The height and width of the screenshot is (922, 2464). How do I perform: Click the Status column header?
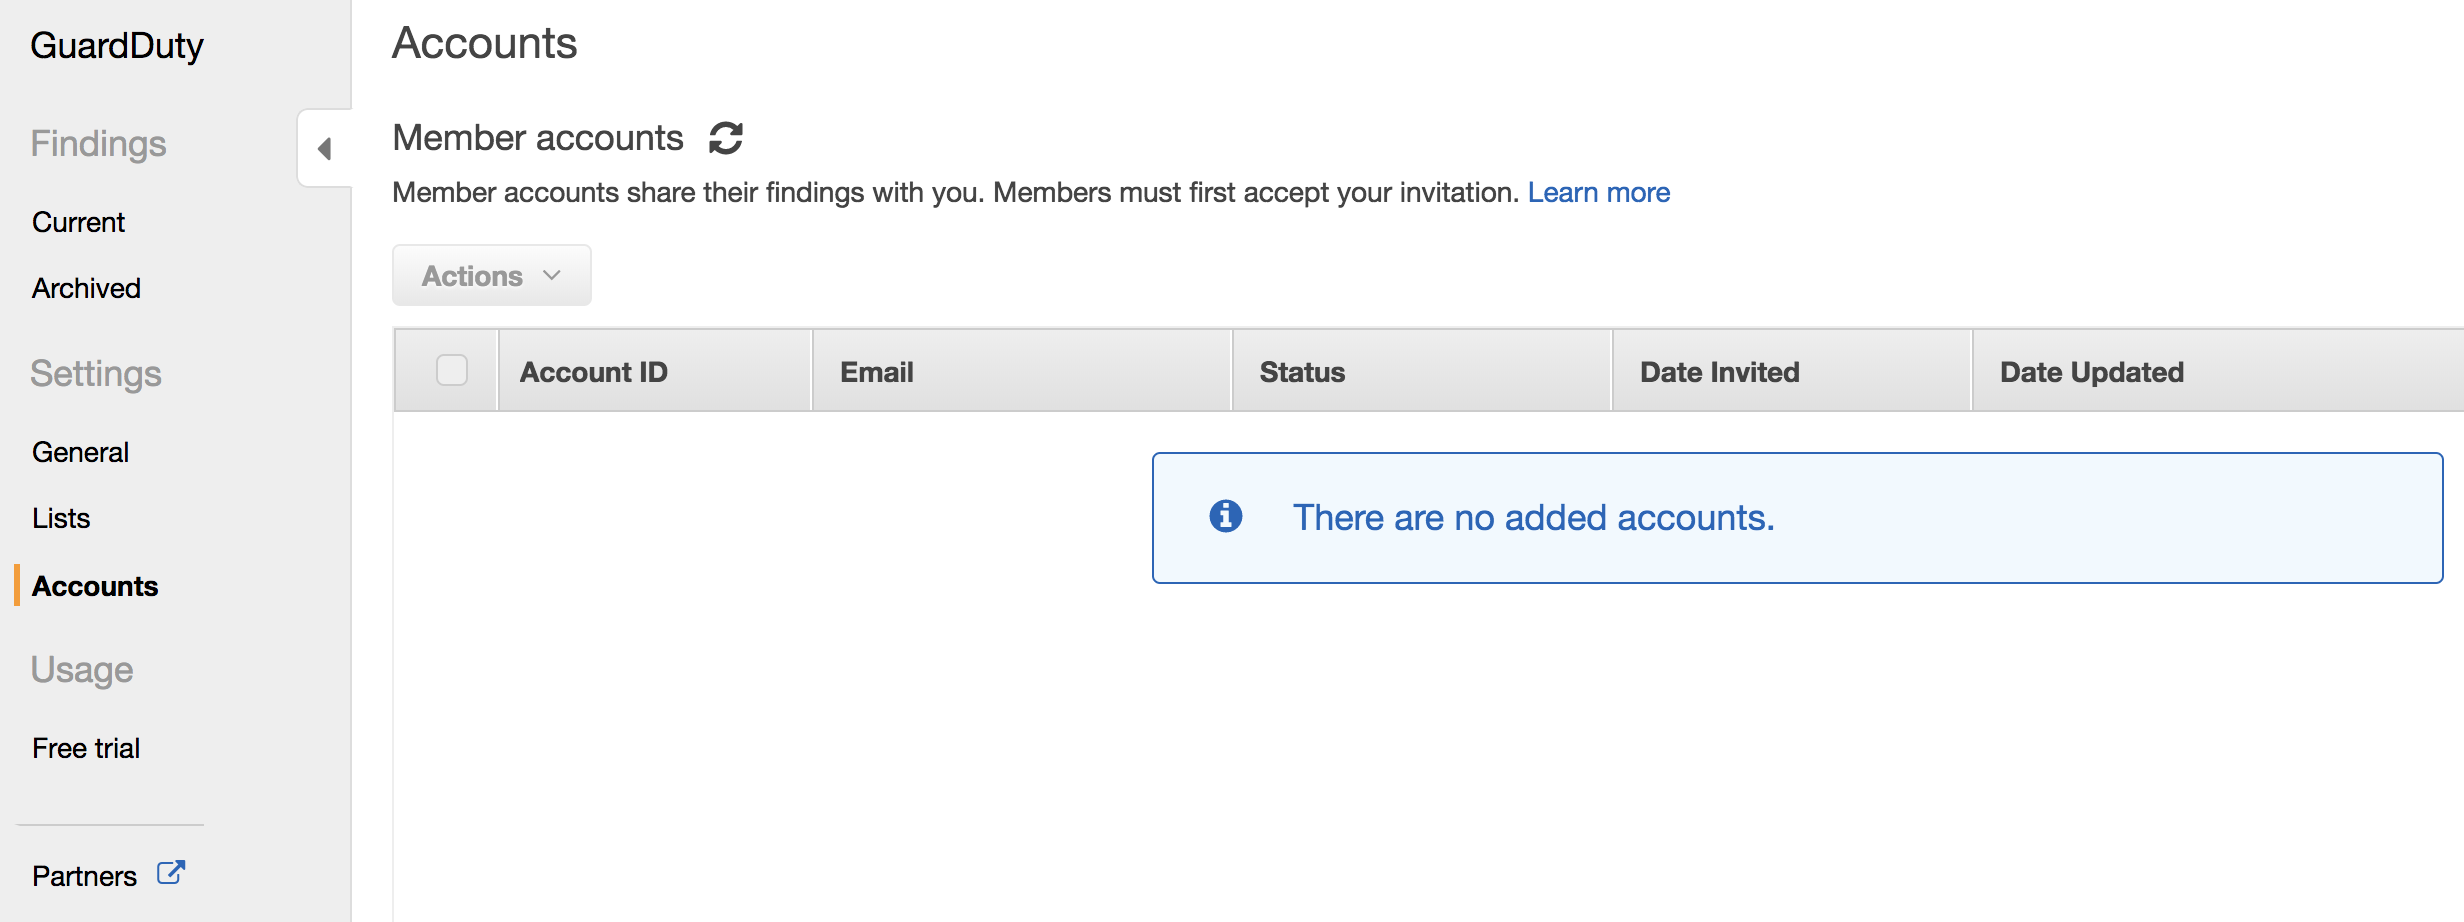tap(1302, 372)
